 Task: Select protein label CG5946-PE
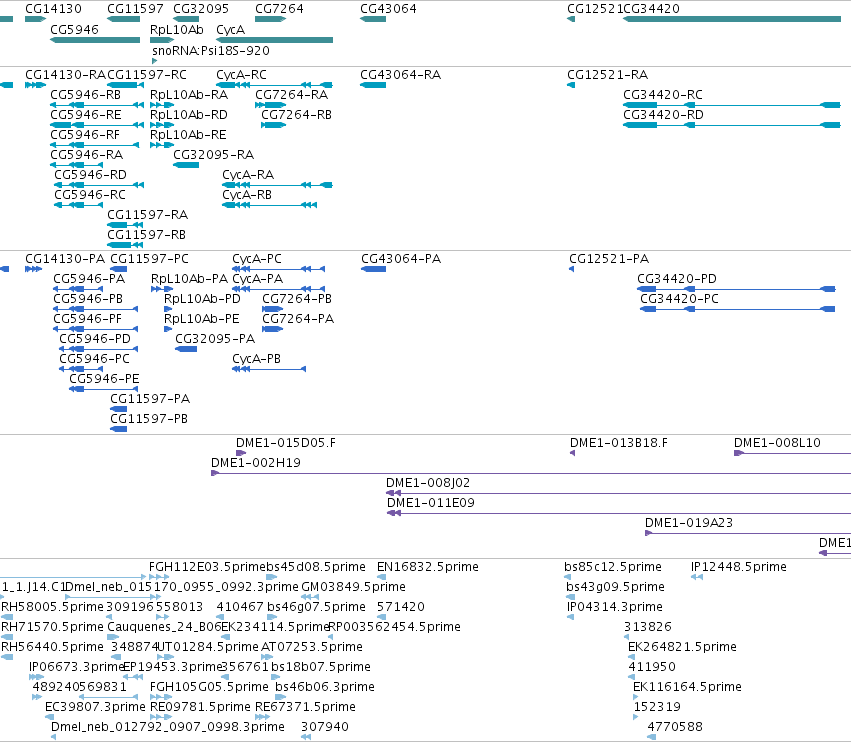point(104,379)
